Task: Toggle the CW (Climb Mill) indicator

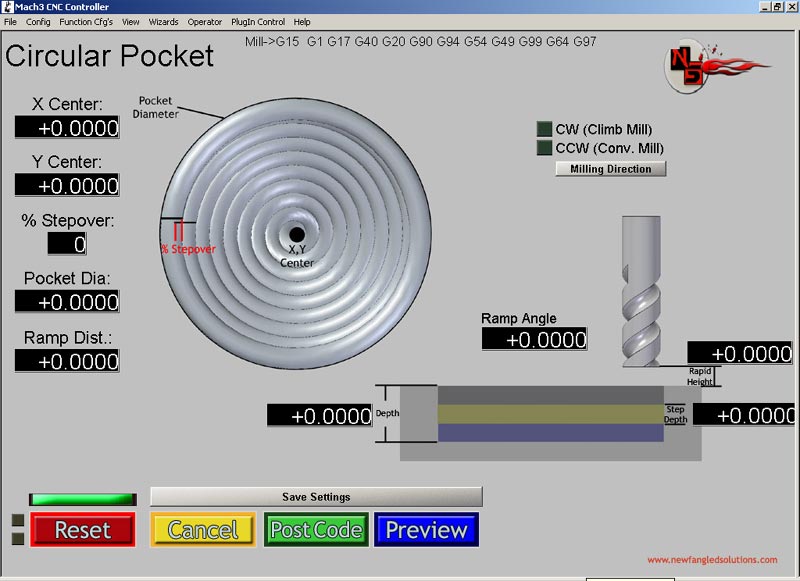Action: [544, 129]
